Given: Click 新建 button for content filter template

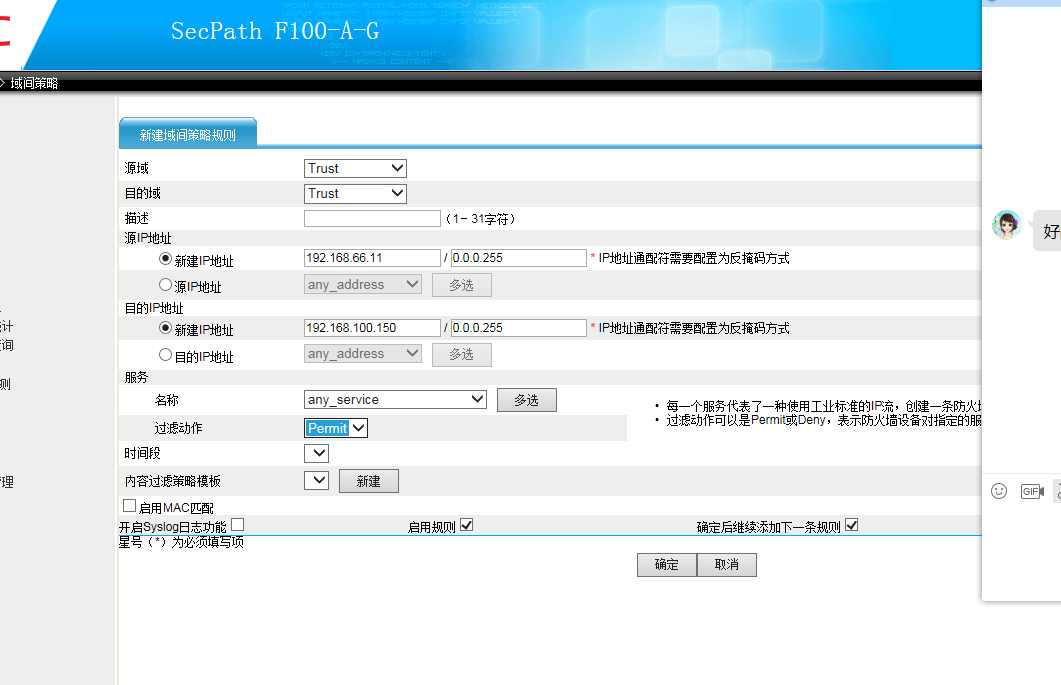Looking at the screenshot, I should (x=369, y=481).
